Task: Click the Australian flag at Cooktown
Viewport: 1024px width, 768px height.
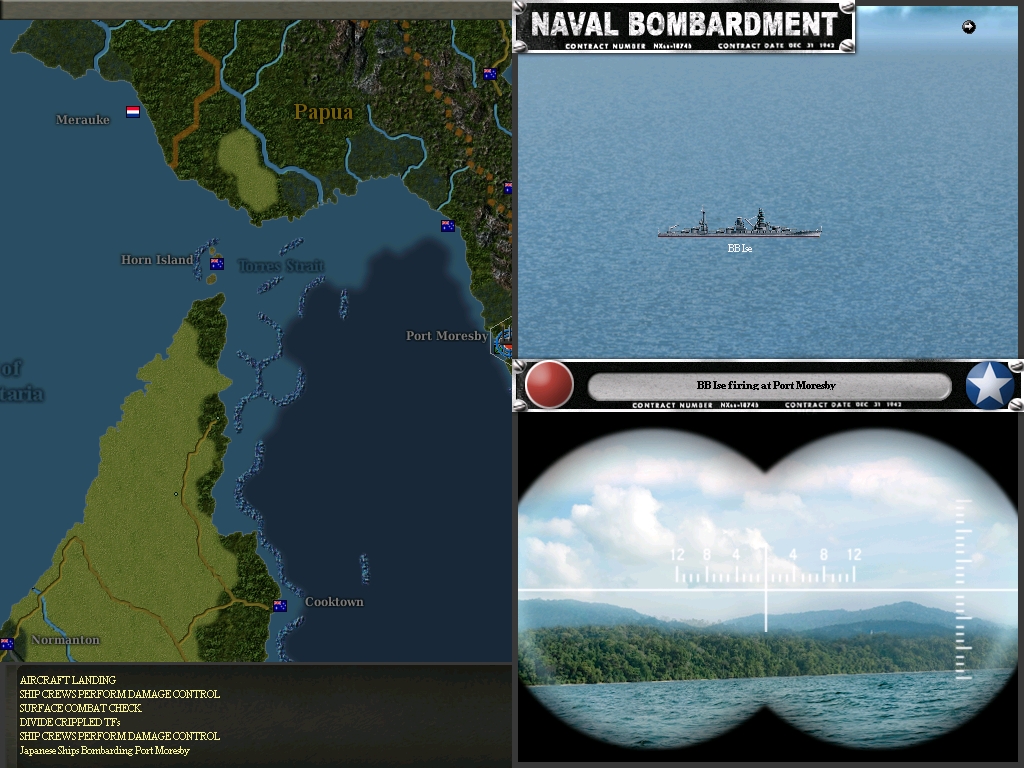Action: click(280, 606)
